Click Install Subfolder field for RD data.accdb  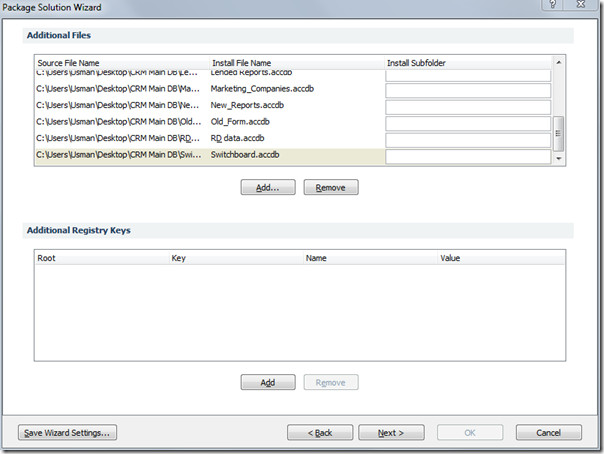click(468, 140)
